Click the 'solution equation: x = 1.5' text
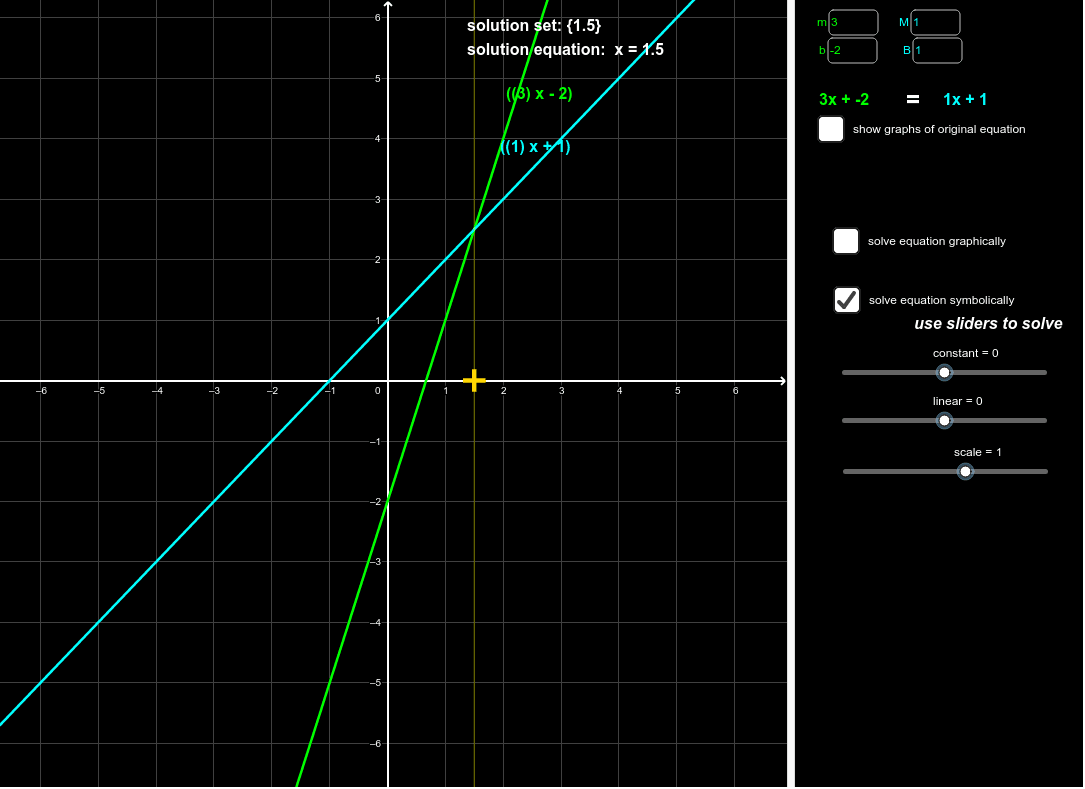The height and width of the screenshot is (789, 1085). click(565, 50)
